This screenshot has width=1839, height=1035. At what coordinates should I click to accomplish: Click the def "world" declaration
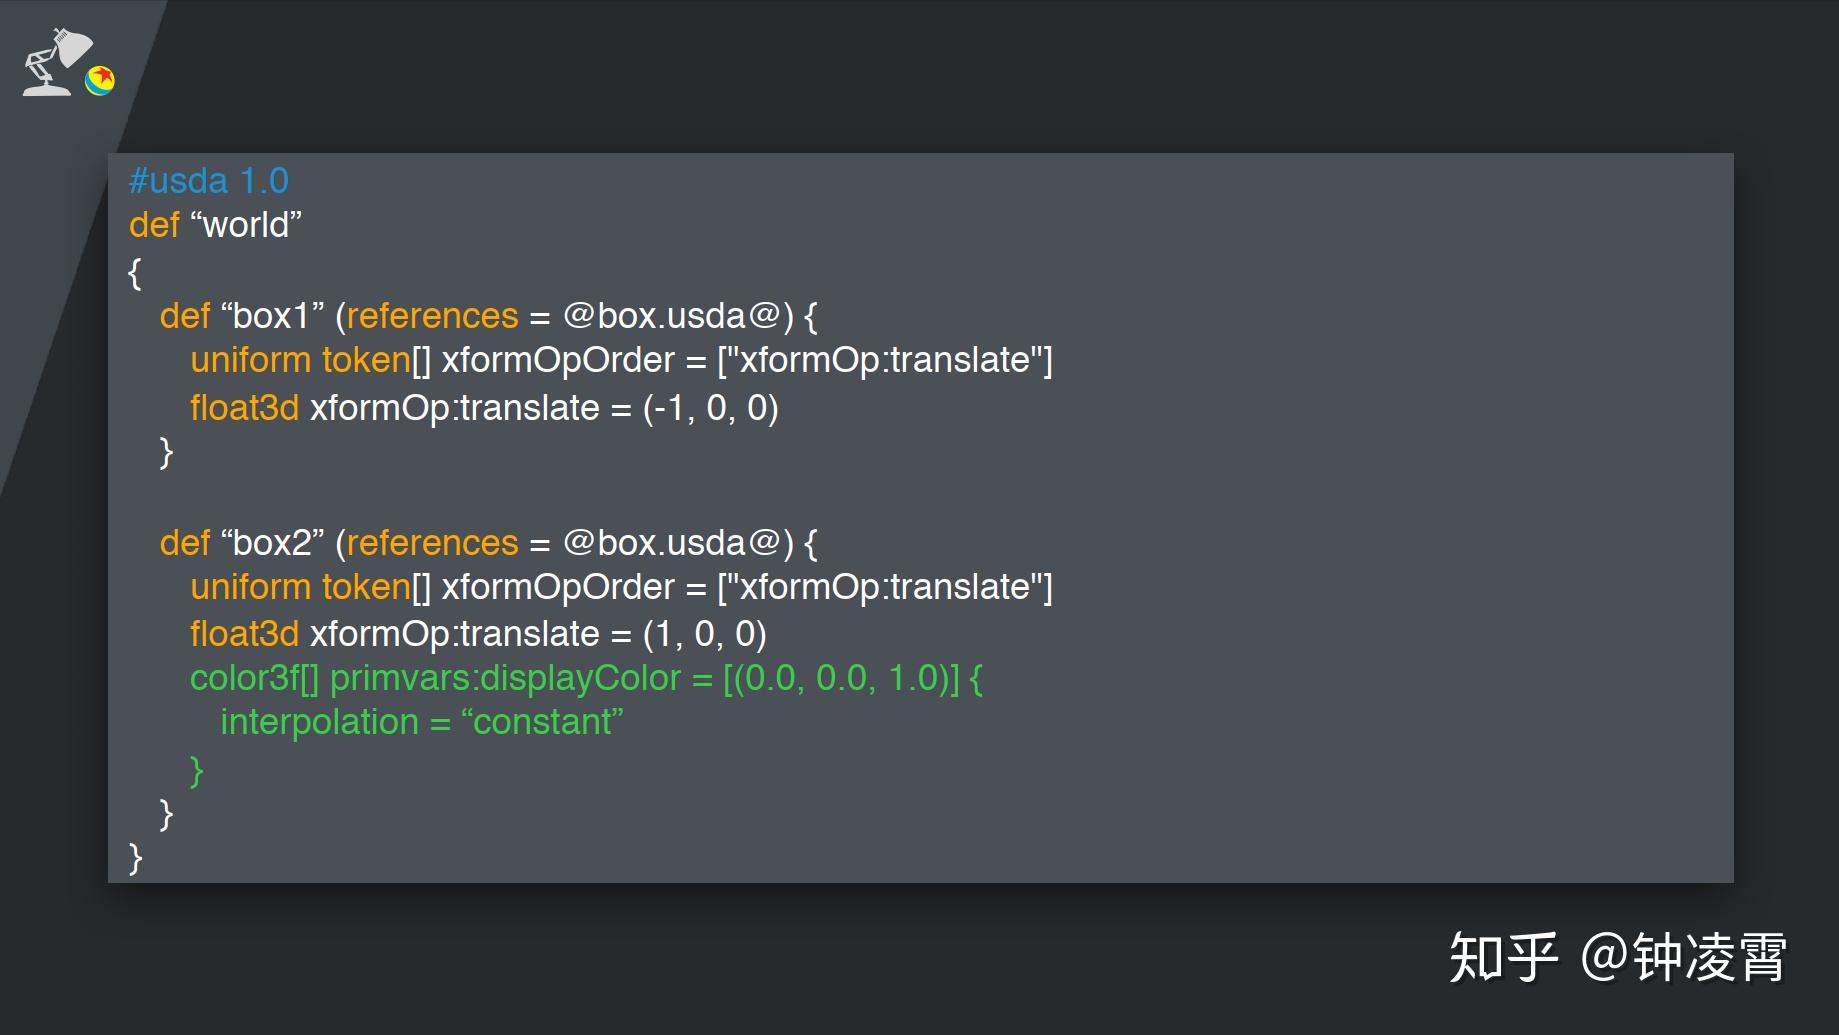pyautogui.click(x=215, y=225)
